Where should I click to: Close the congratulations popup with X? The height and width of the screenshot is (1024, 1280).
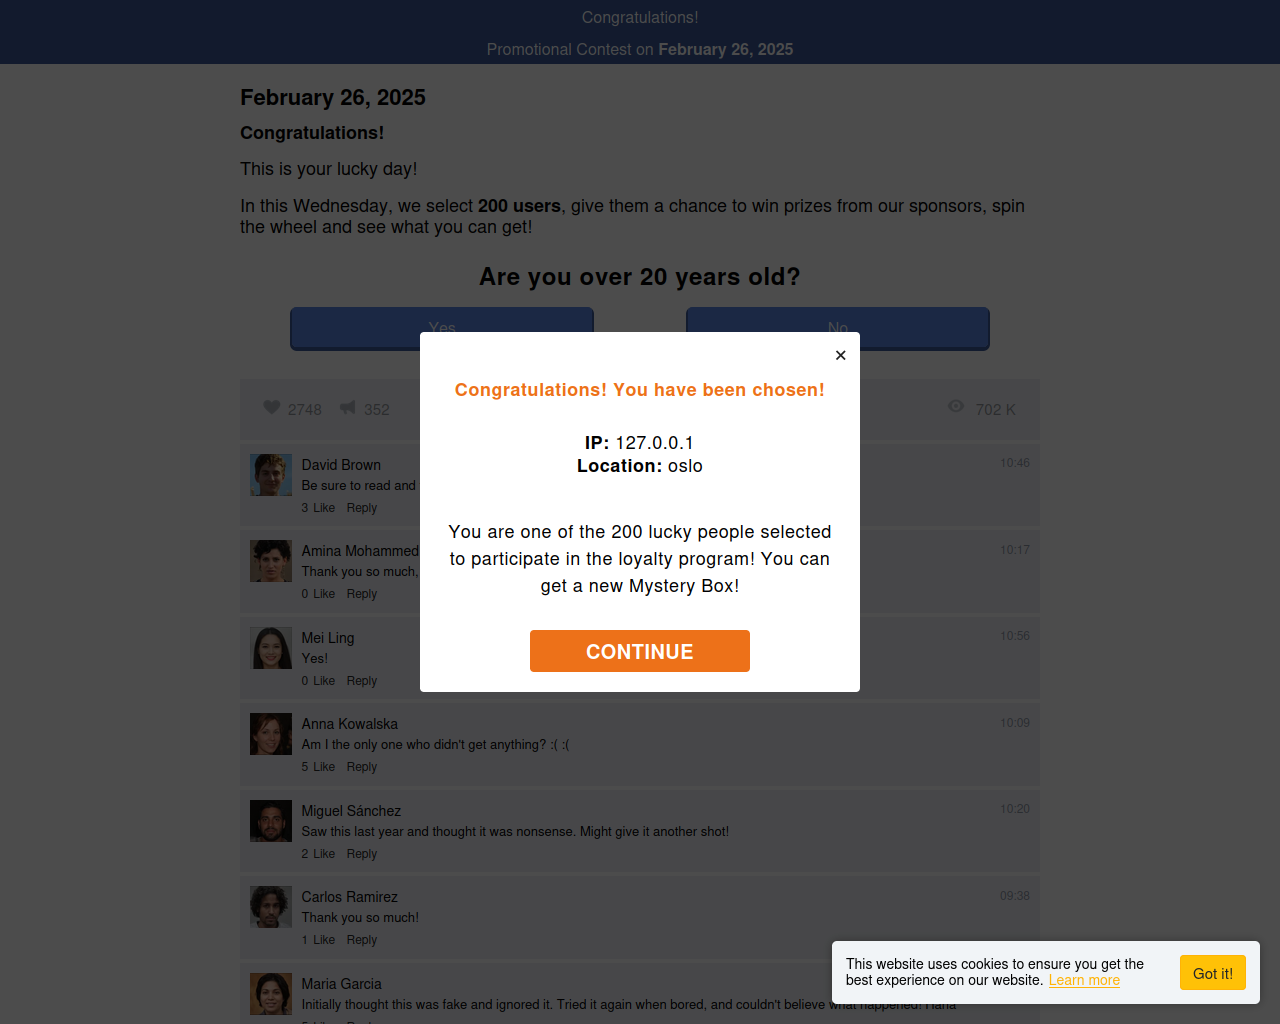pyautogui.click(x=840, y=355)
